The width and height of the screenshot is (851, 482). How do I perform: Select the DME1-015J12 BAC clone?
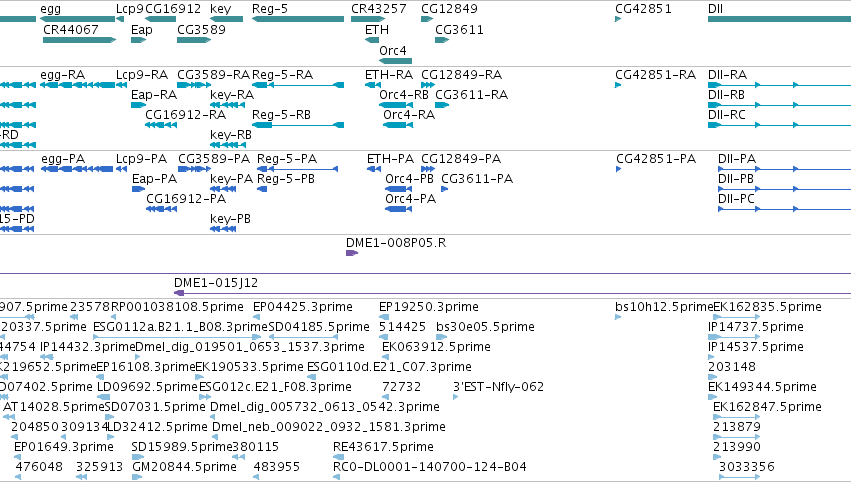coord(512,293)
